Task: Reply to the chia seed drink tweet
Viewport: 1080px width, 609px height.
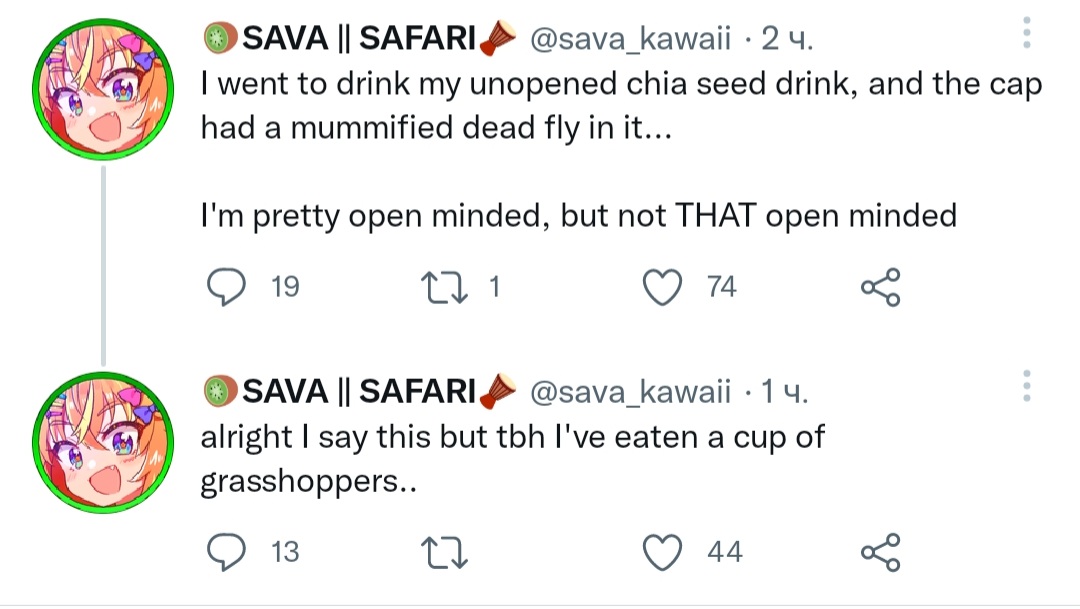Action: (226, 288)
